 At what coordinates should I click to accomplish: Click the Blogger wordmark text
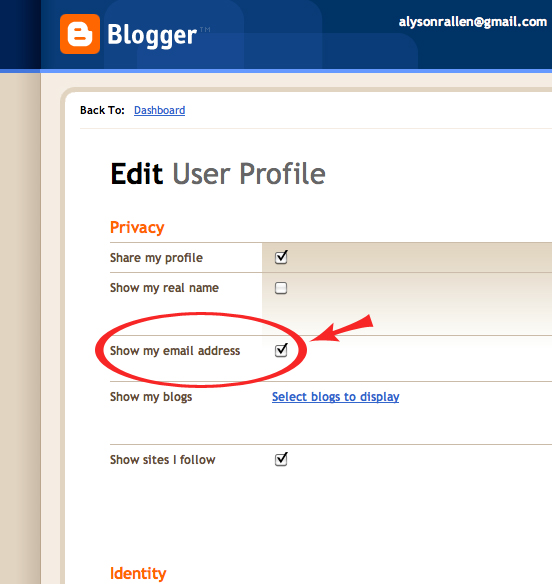152,35
